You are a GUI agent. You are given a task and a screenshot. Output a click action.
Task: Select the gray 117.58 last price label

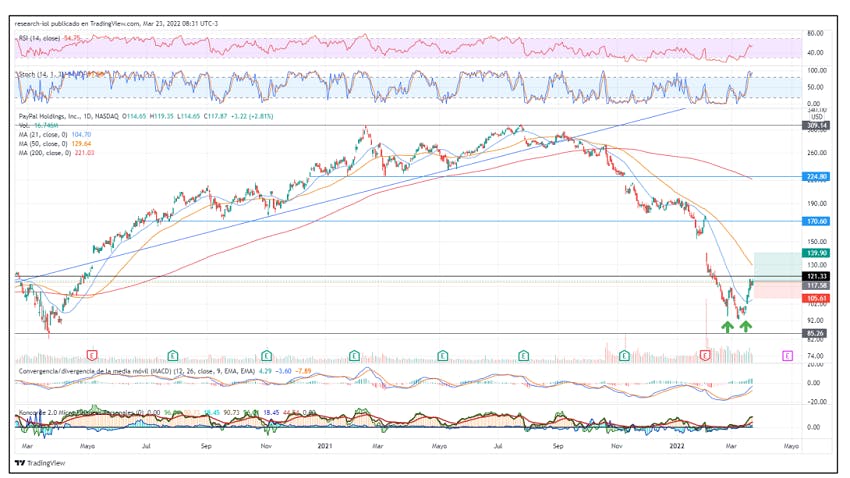pyautogui.click(x=816, y=285)
